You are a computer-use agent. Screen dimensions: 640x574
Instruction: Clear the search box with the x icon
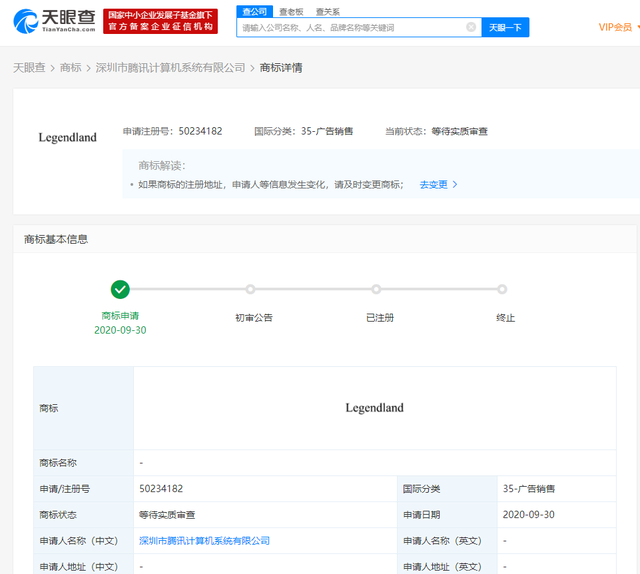click(x=471, y=27)
